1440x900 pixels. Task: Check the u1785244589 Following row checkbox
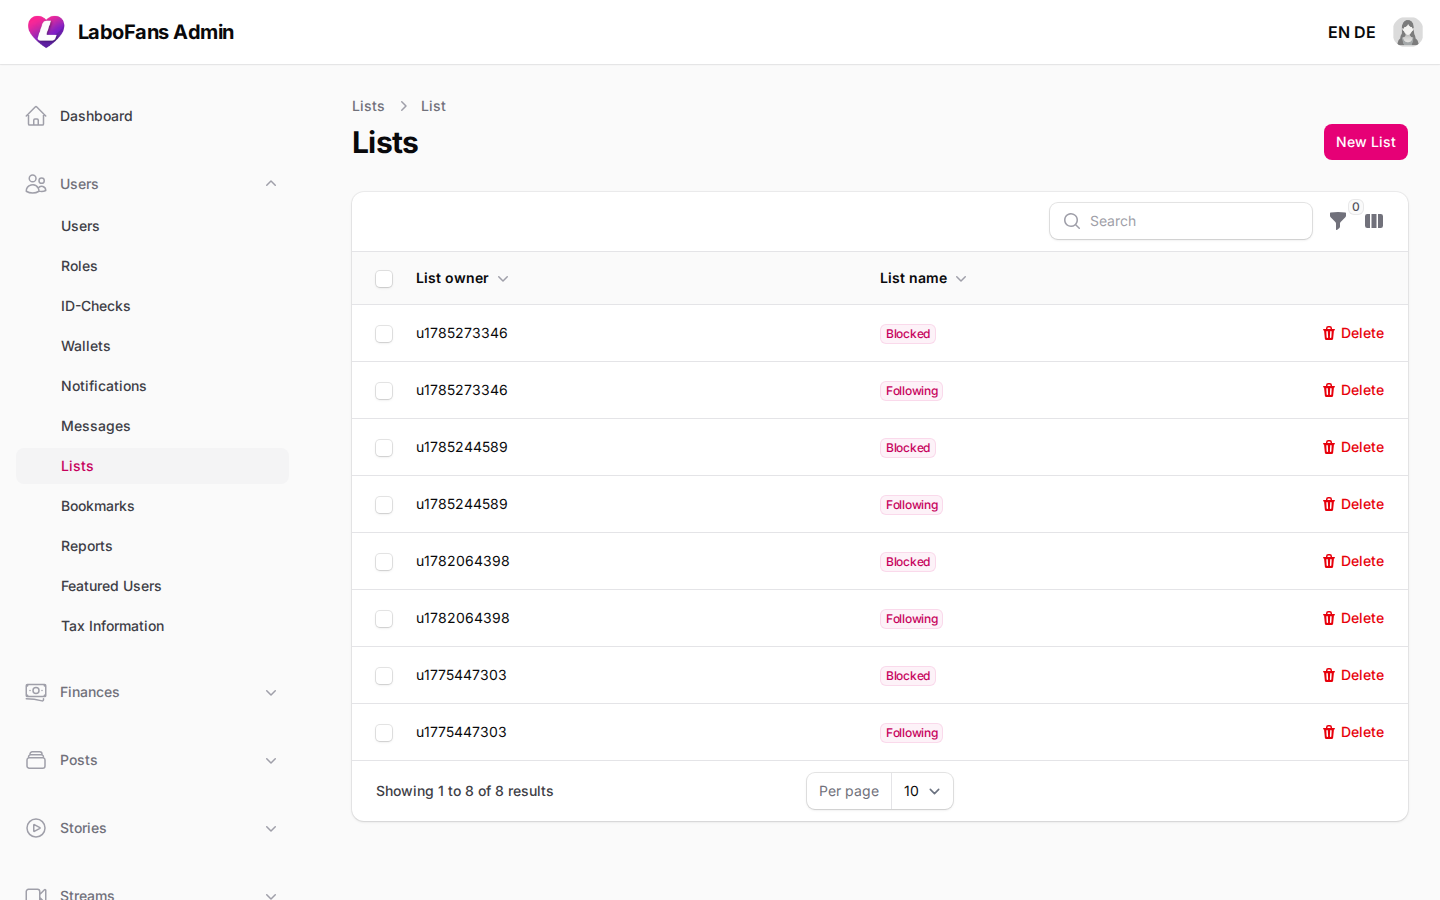point(384,505)
